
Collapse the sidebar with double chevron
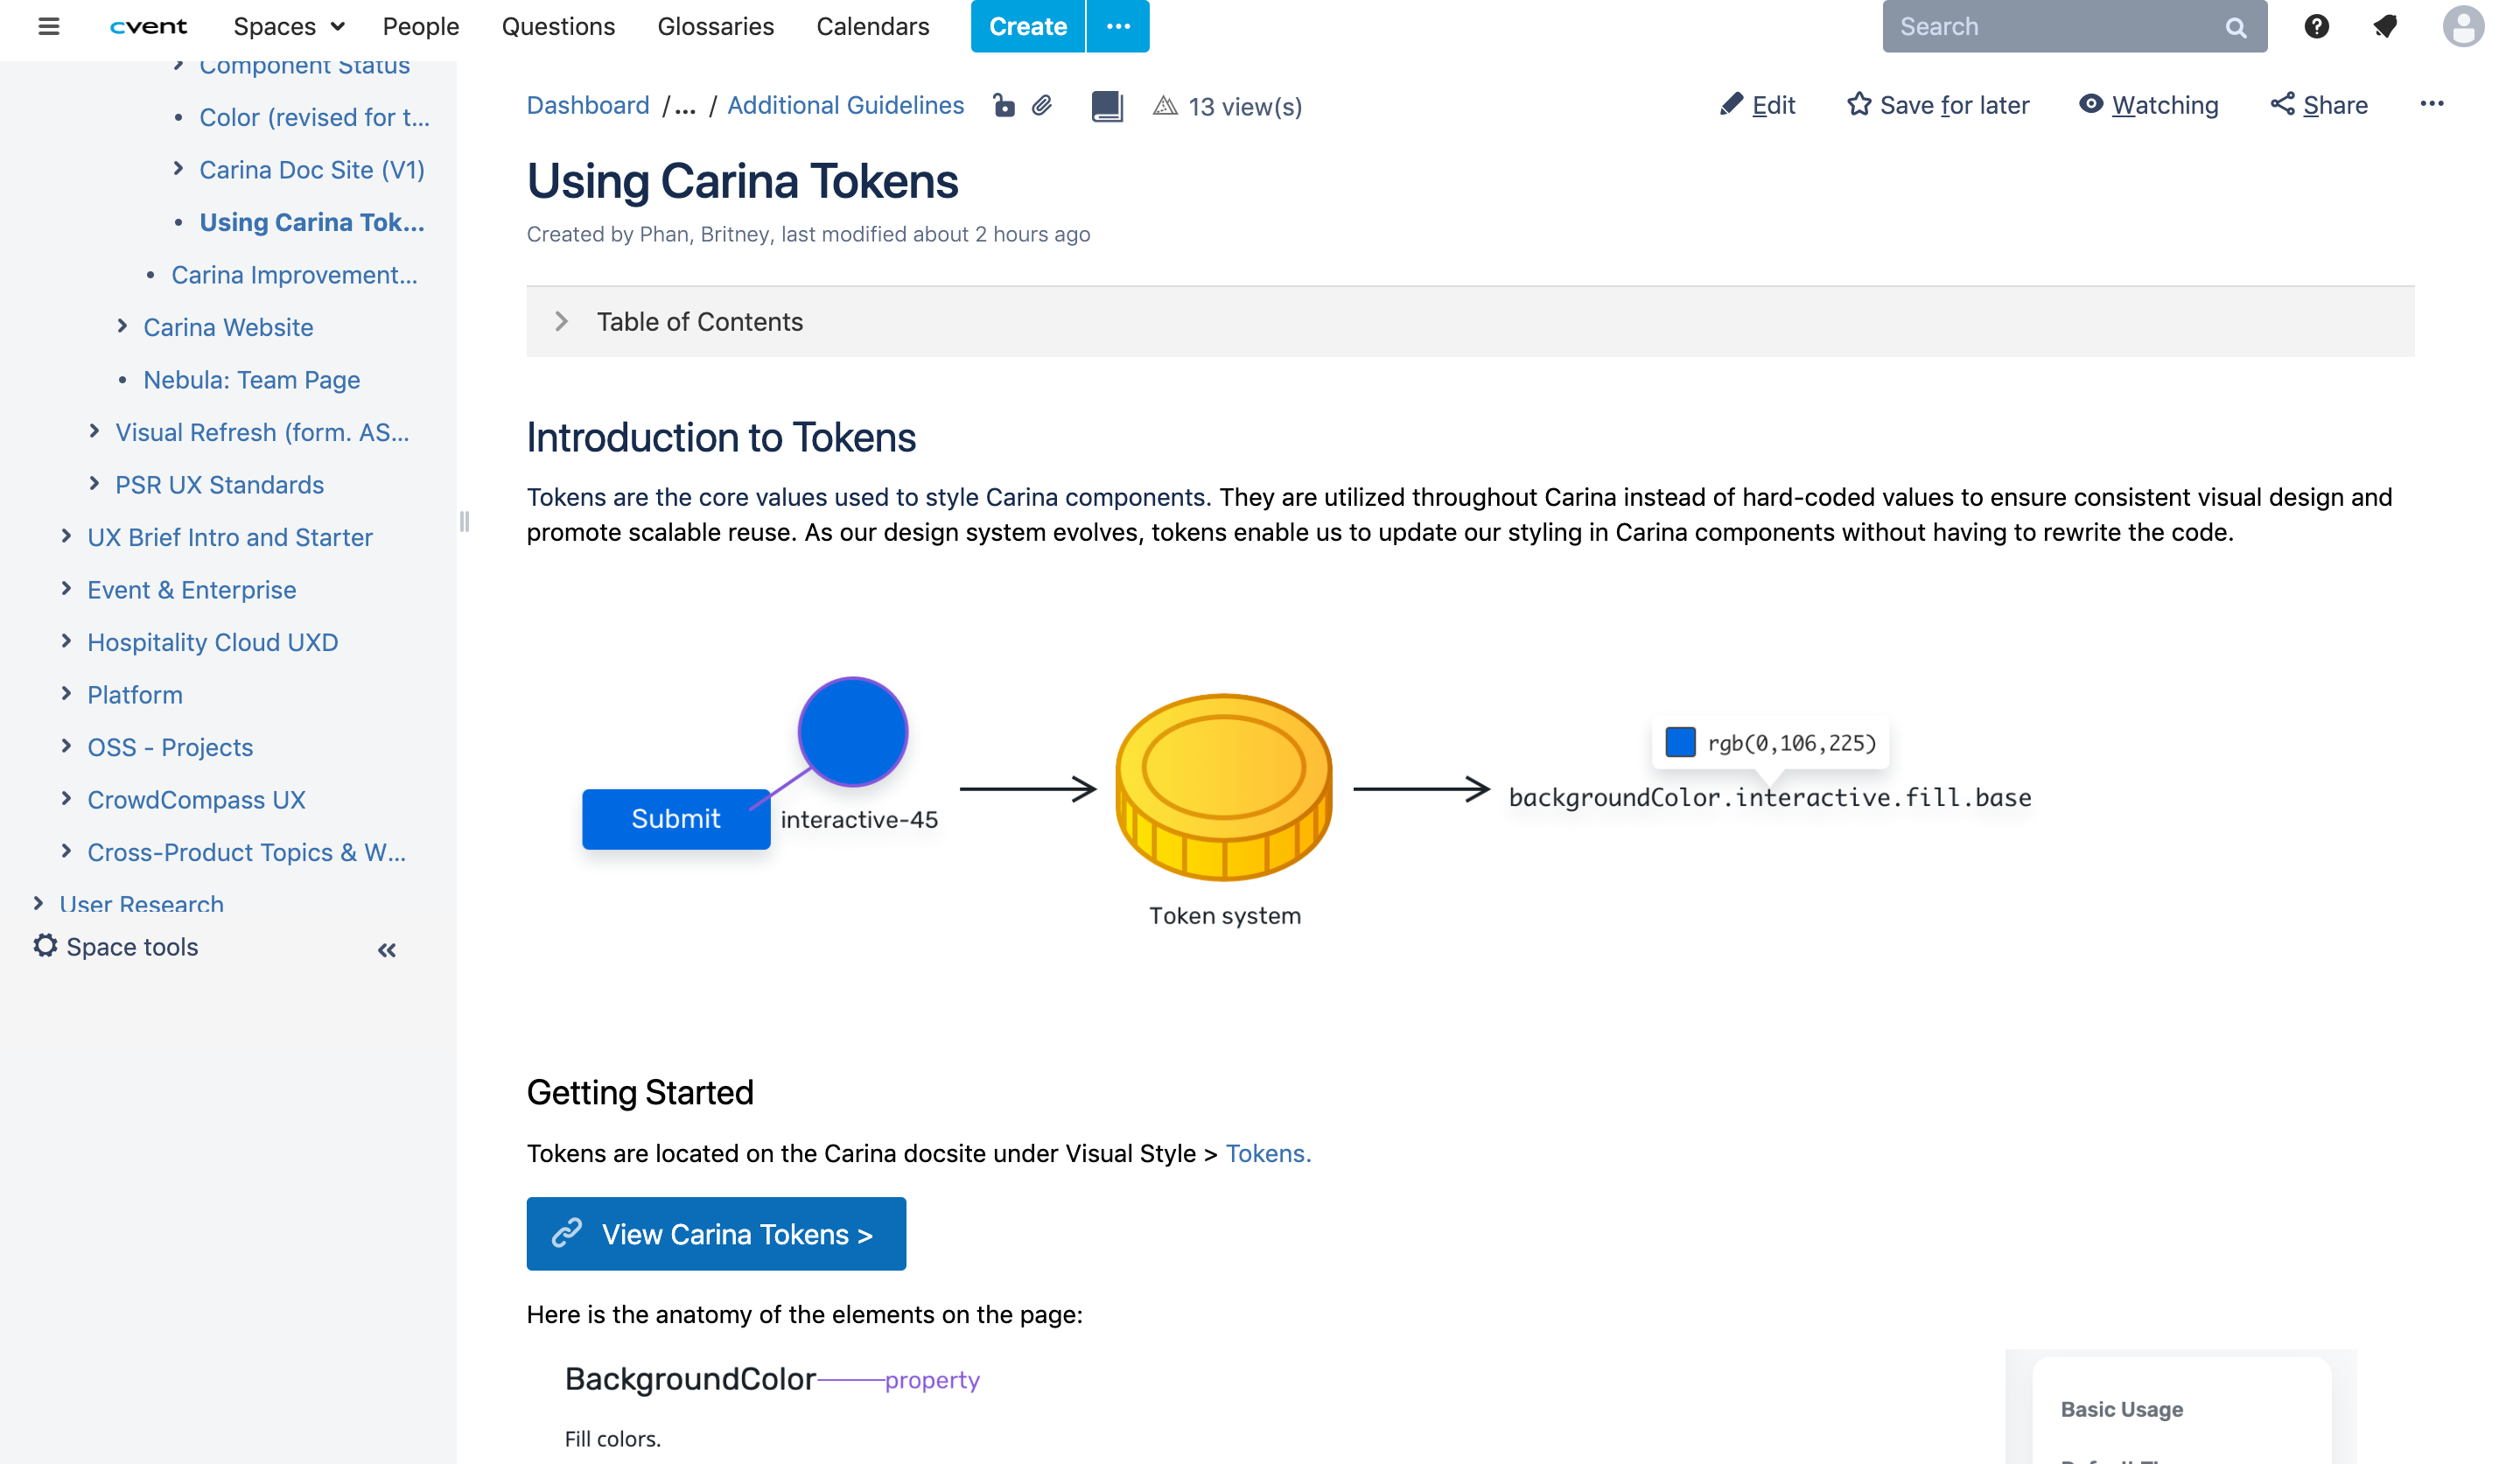(387, 950)
